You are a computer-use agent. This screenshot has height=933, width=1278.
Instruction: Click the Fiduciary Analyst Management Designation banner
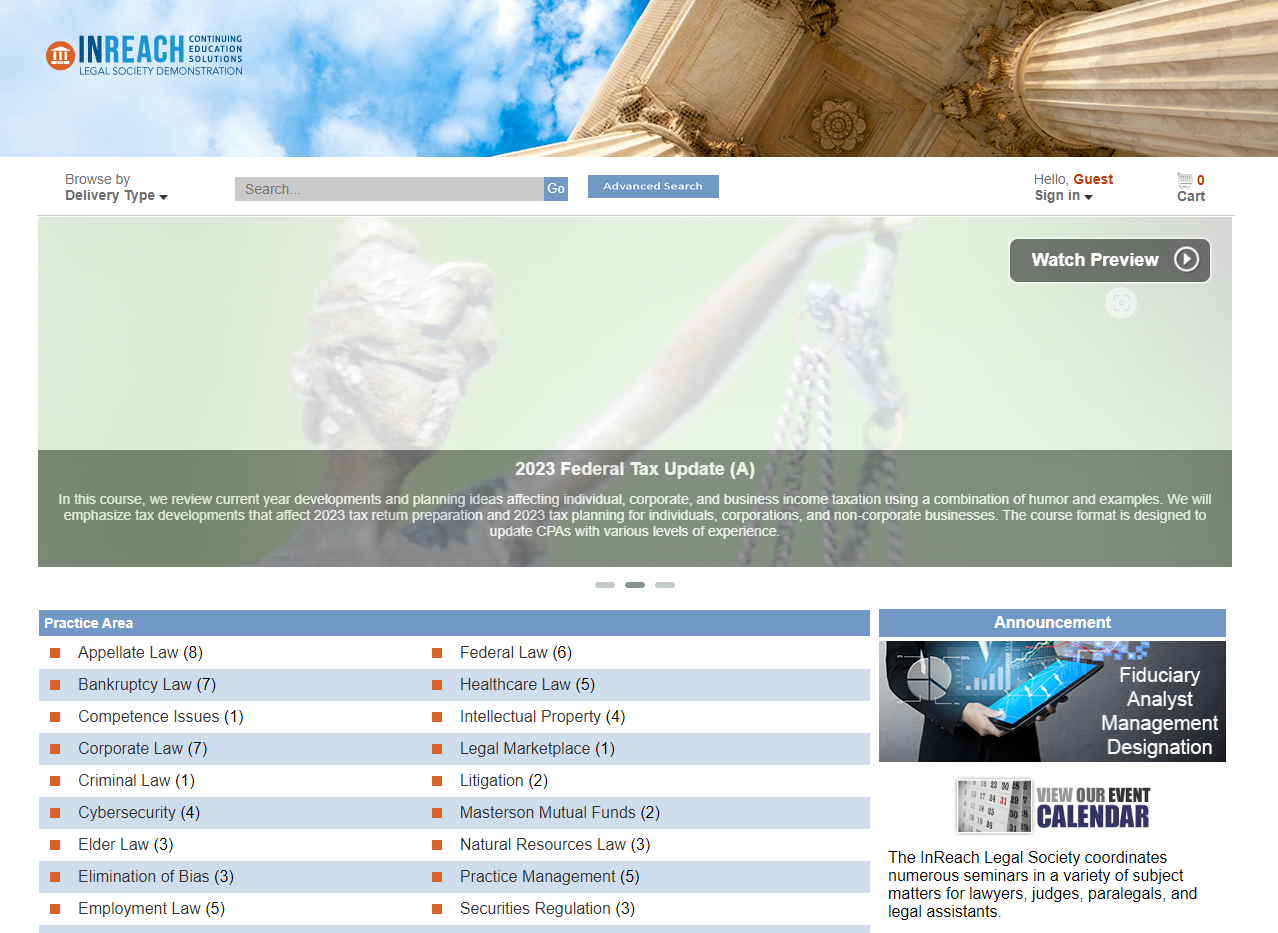pos(1052,701)
